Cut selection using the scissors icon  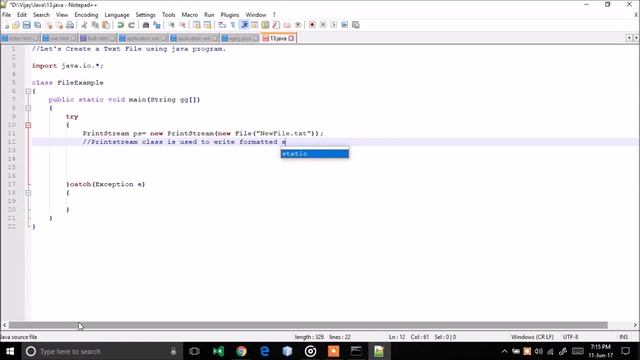84,25
